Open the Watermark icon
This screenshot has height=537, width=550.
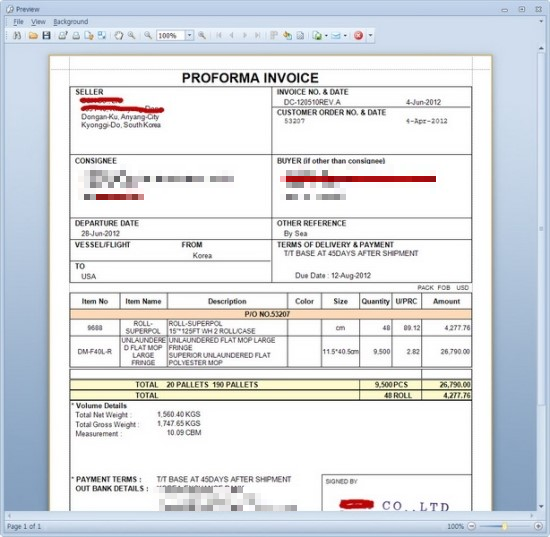[300, 35]
